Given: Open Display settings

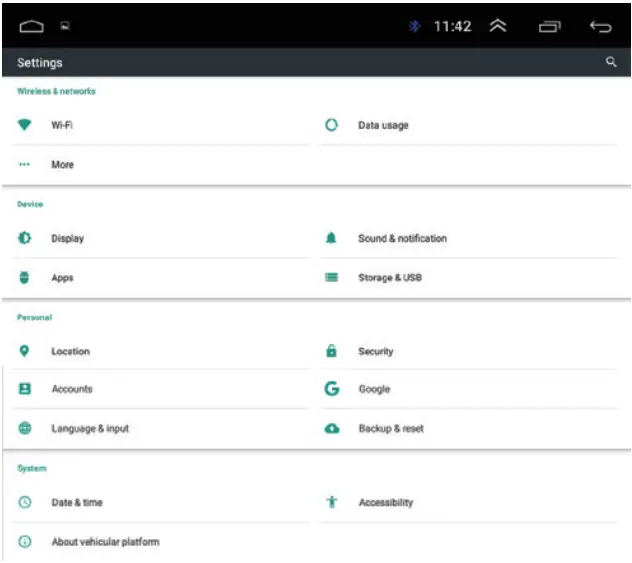Looking at the screenshot, I should (x=161, y=238).
